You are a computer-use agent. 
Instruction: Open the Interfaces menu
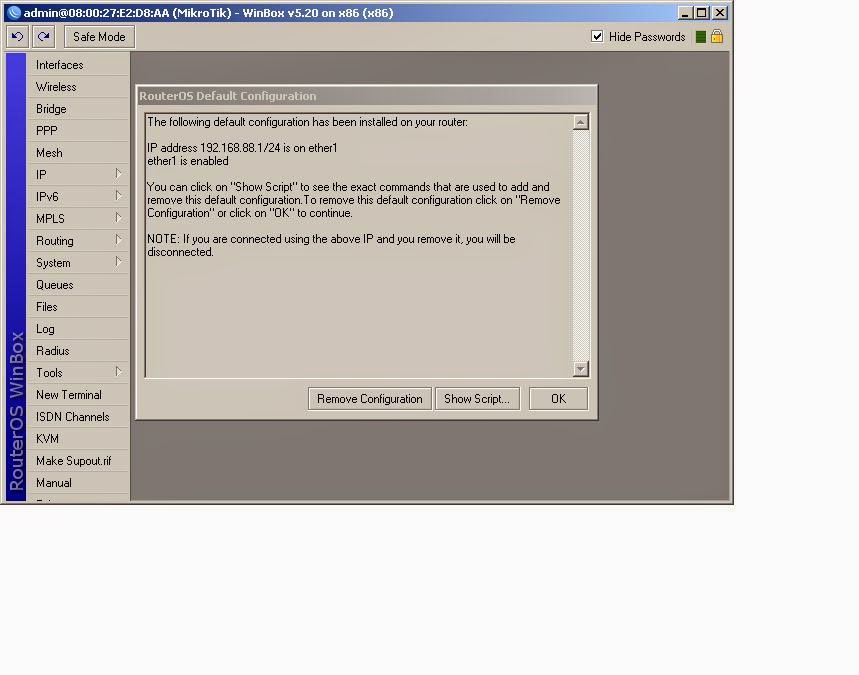coord(78,65)
